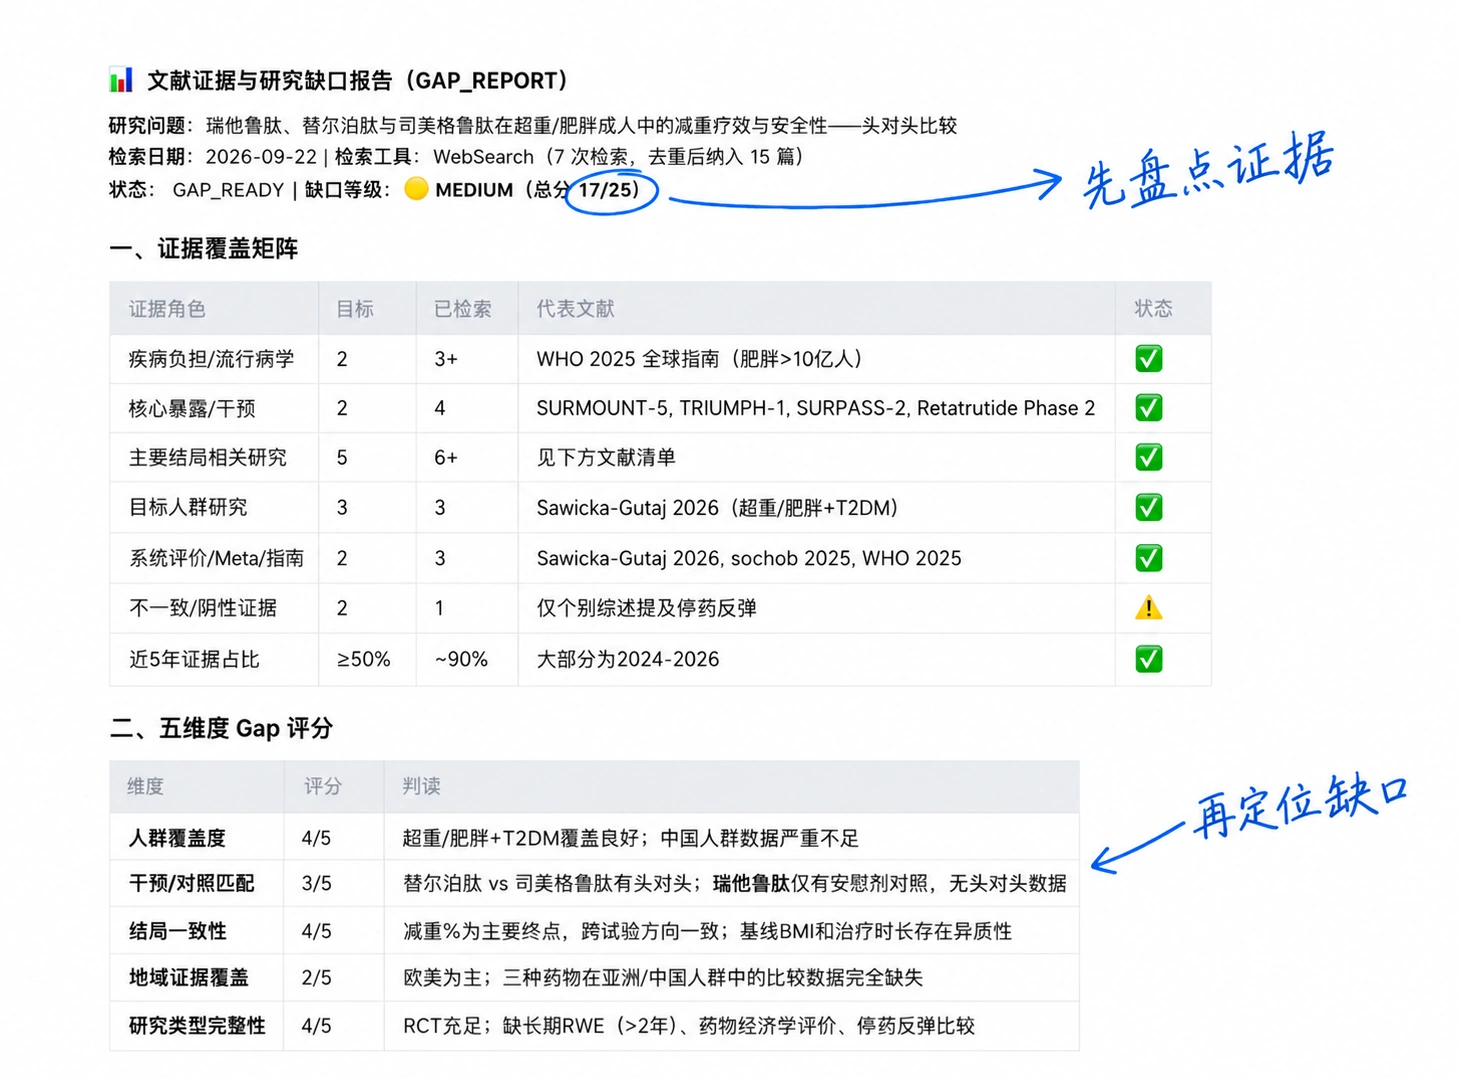This screenshot has height=1078, width=1460.
Task: Click the bar chart icon beside report title
Action: click(x=121, y=80)
